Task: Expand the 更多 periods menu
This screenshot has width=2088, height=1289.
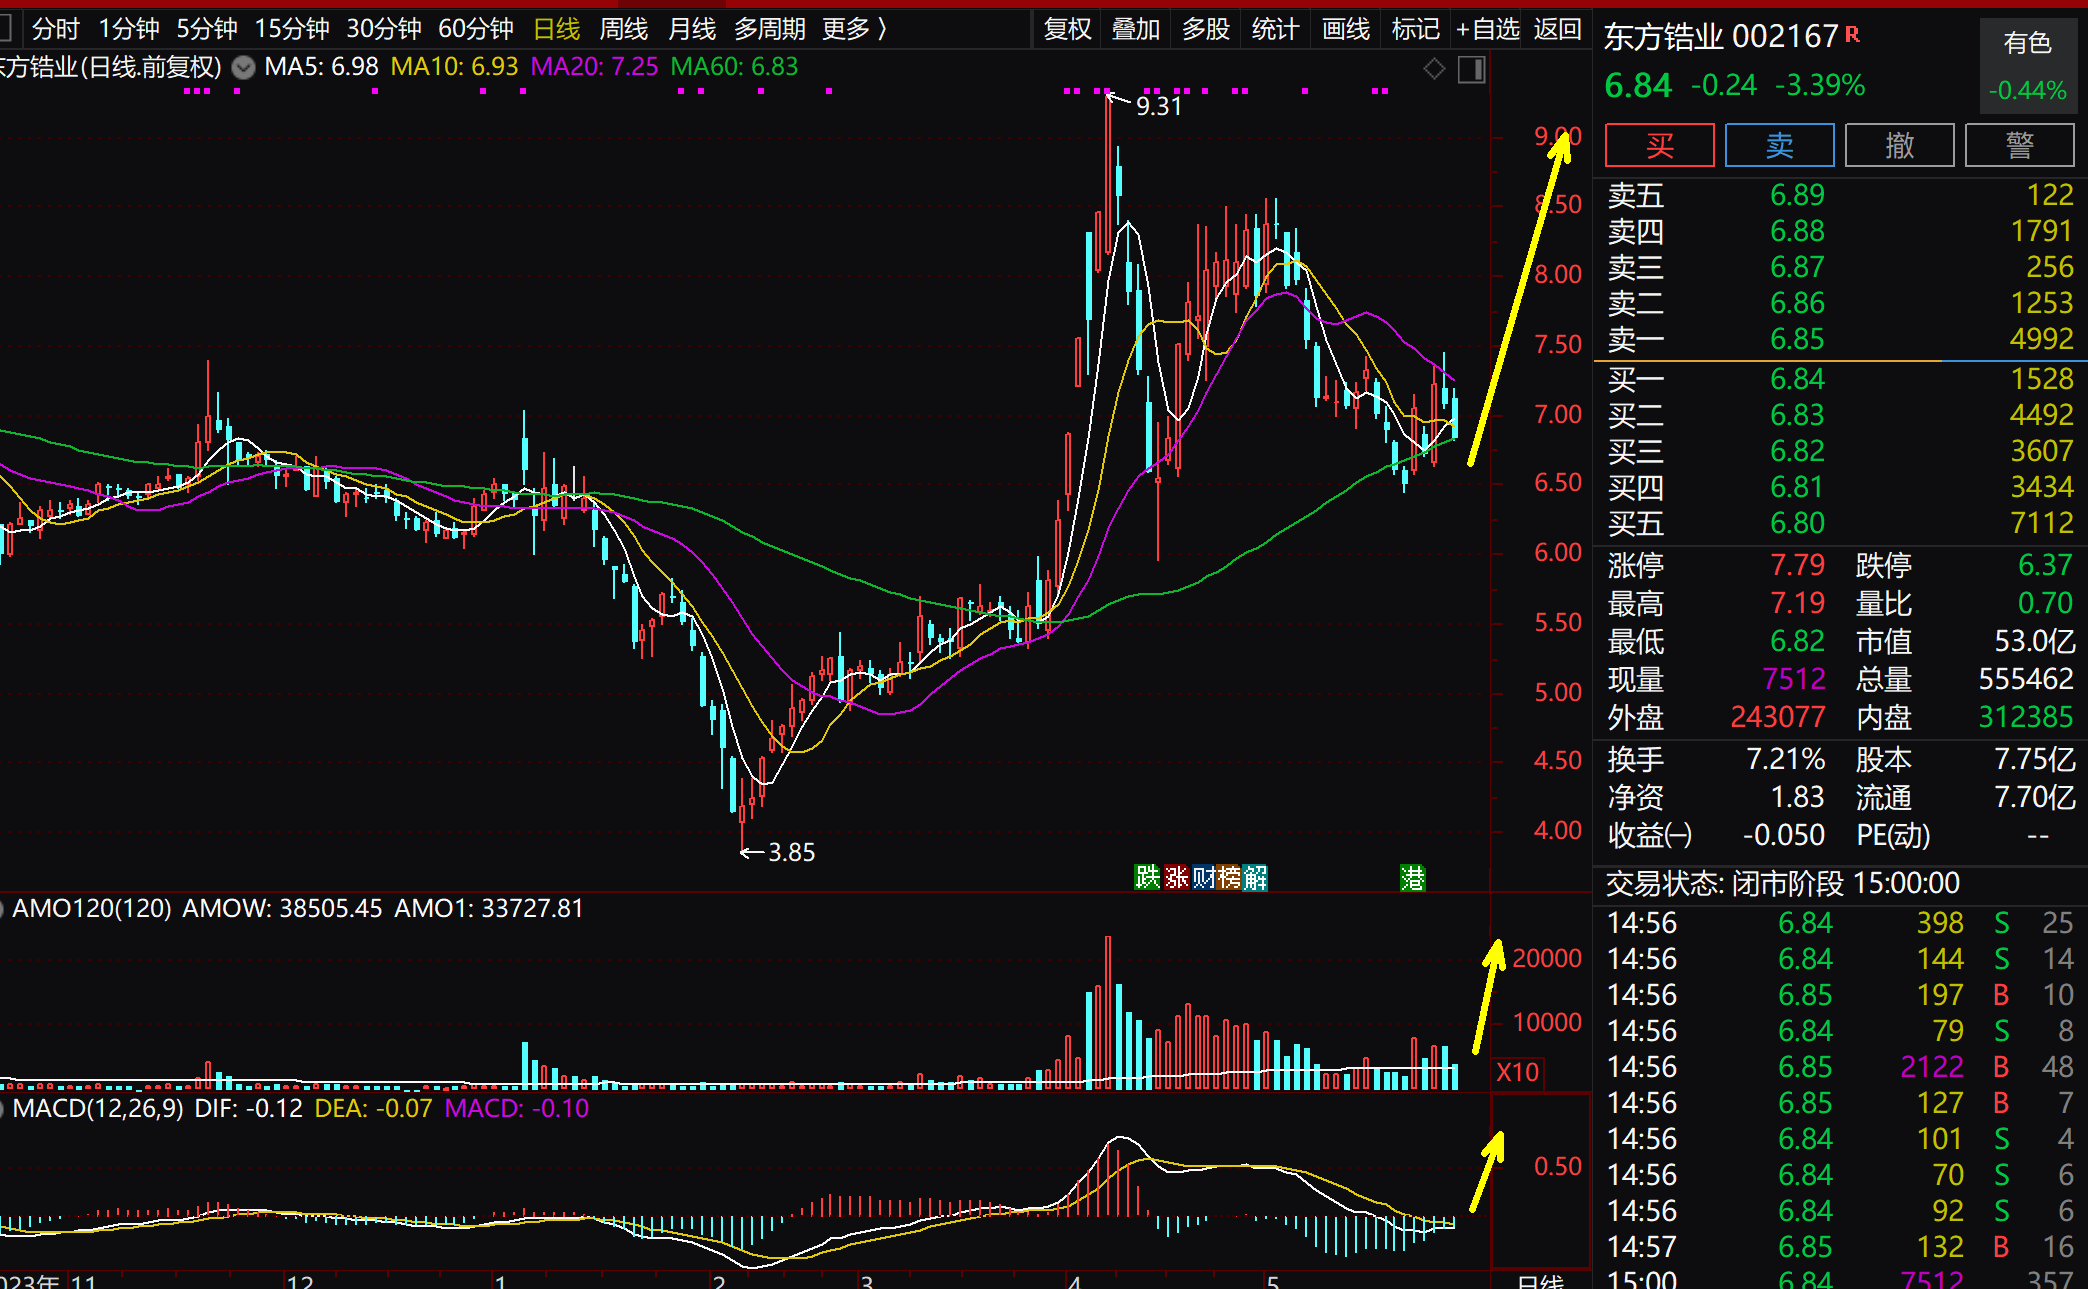Action: (x=854, y=29)
